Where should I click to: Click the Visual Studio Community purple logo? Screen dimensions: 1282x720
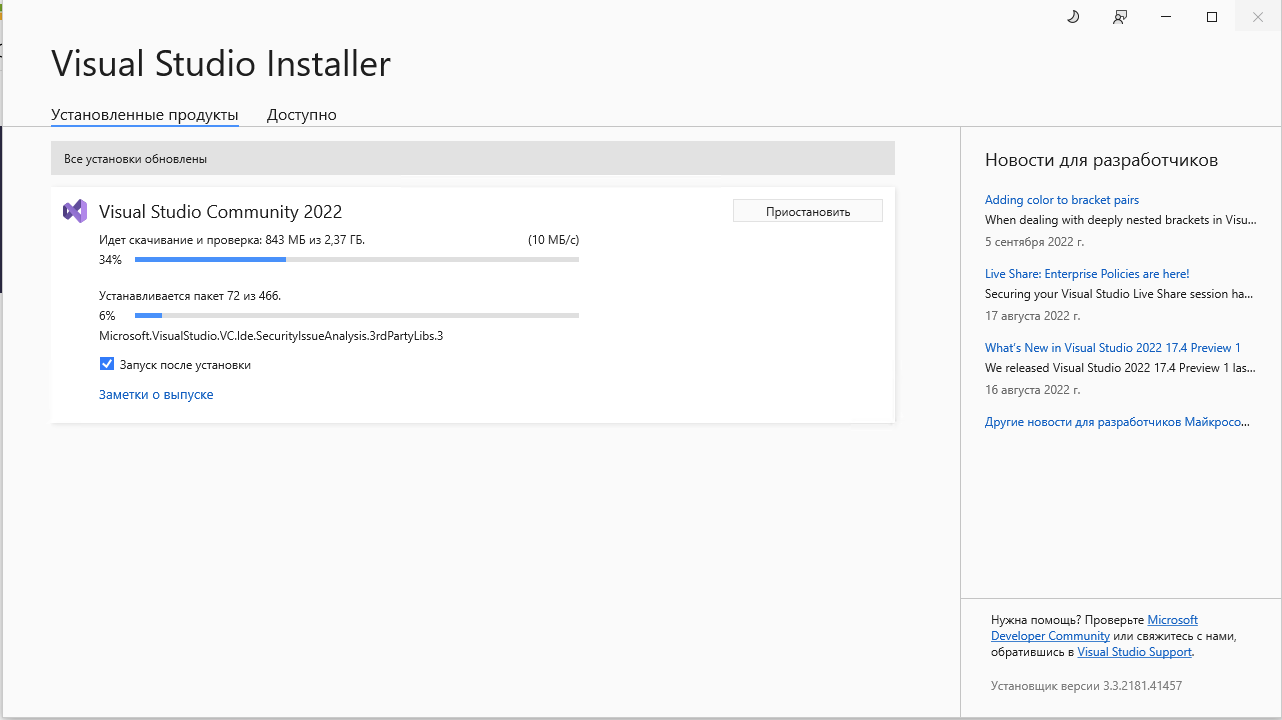coord(75,211)
